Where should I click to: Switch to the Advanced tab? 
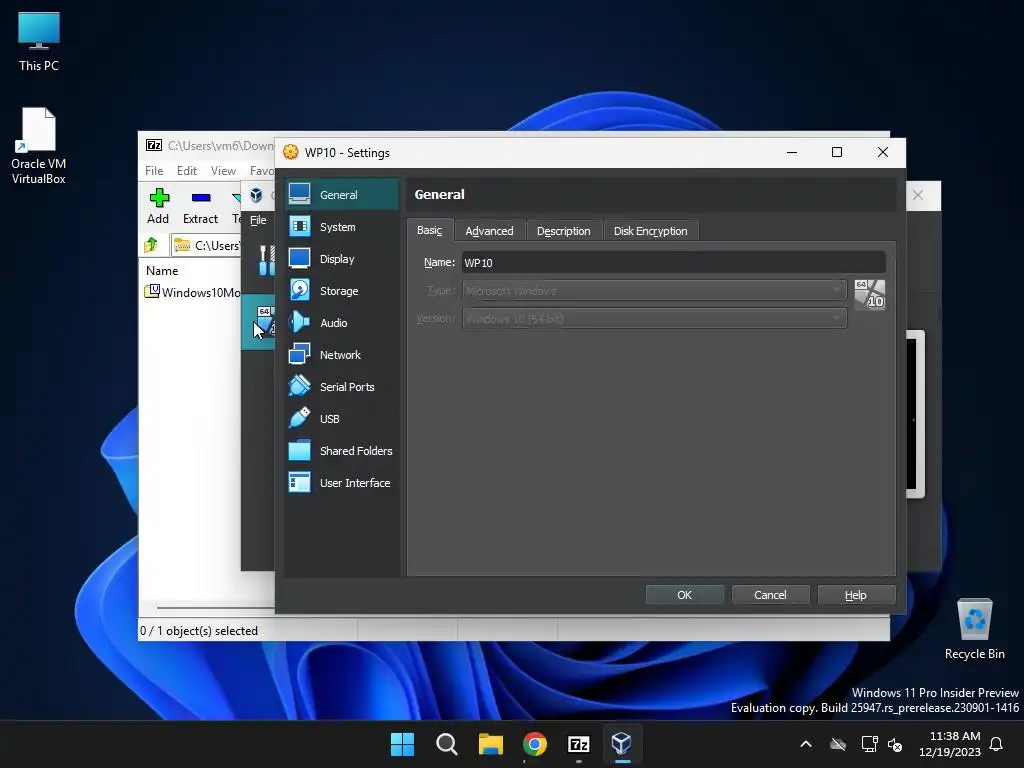coord(489,231)
